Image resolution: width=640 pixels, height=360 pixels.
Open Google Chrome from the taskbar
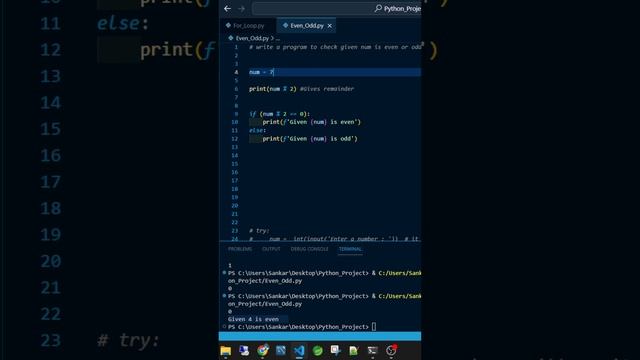click(x=262, y=351)
